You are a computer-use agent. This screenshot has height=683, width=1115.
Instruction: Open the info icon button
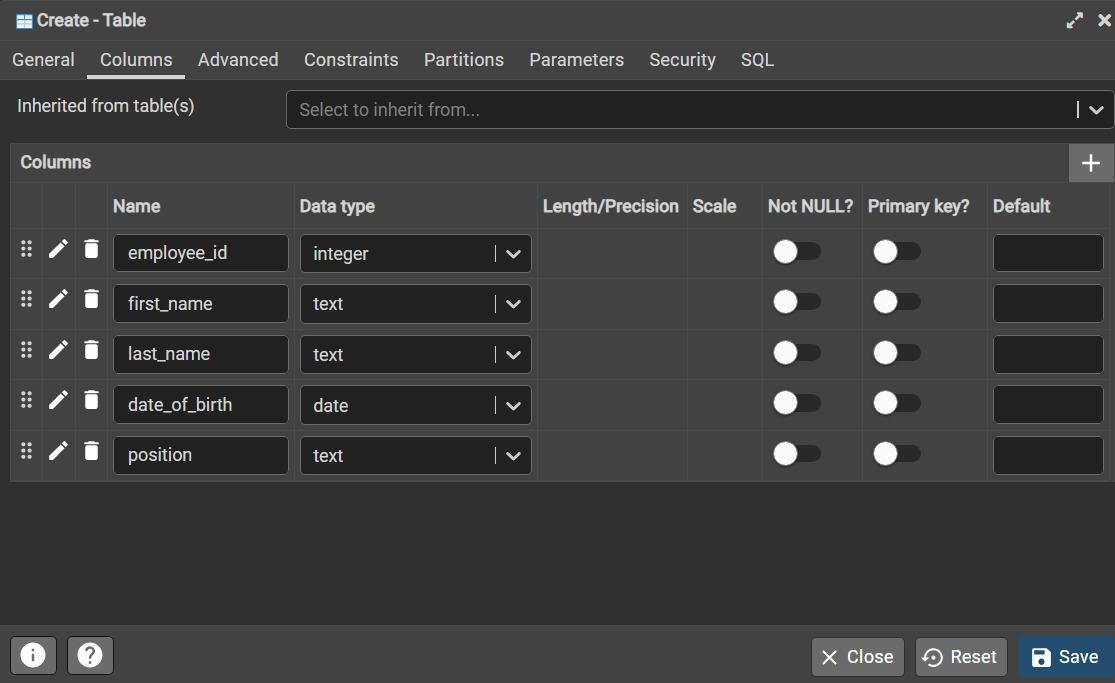pos(33,656)
